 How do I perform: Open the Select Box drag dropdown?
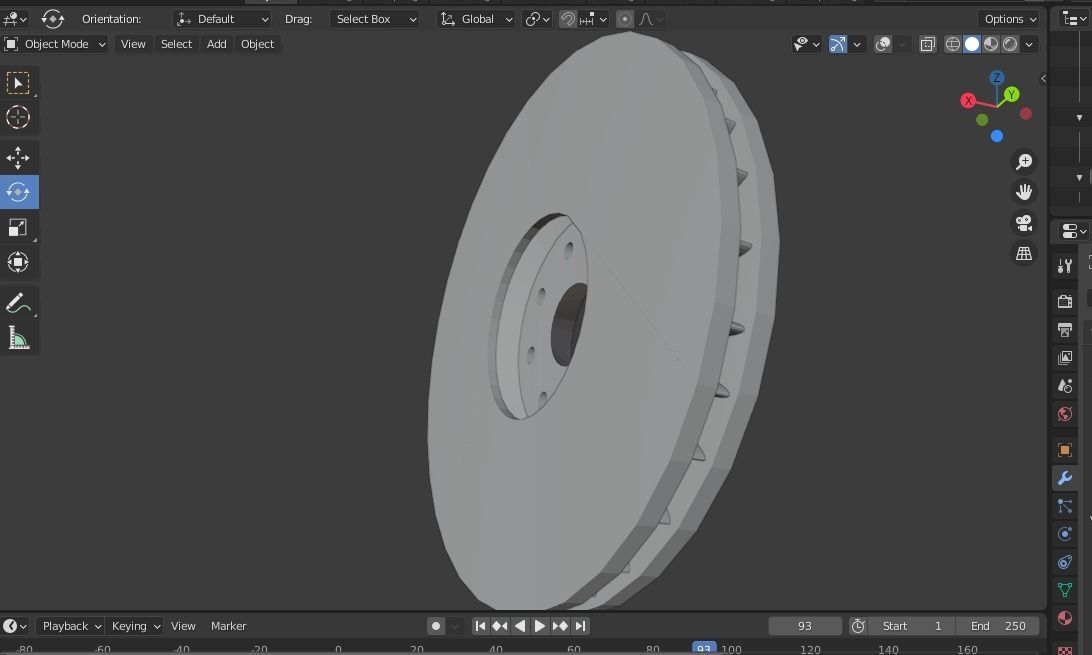(375, 19)
